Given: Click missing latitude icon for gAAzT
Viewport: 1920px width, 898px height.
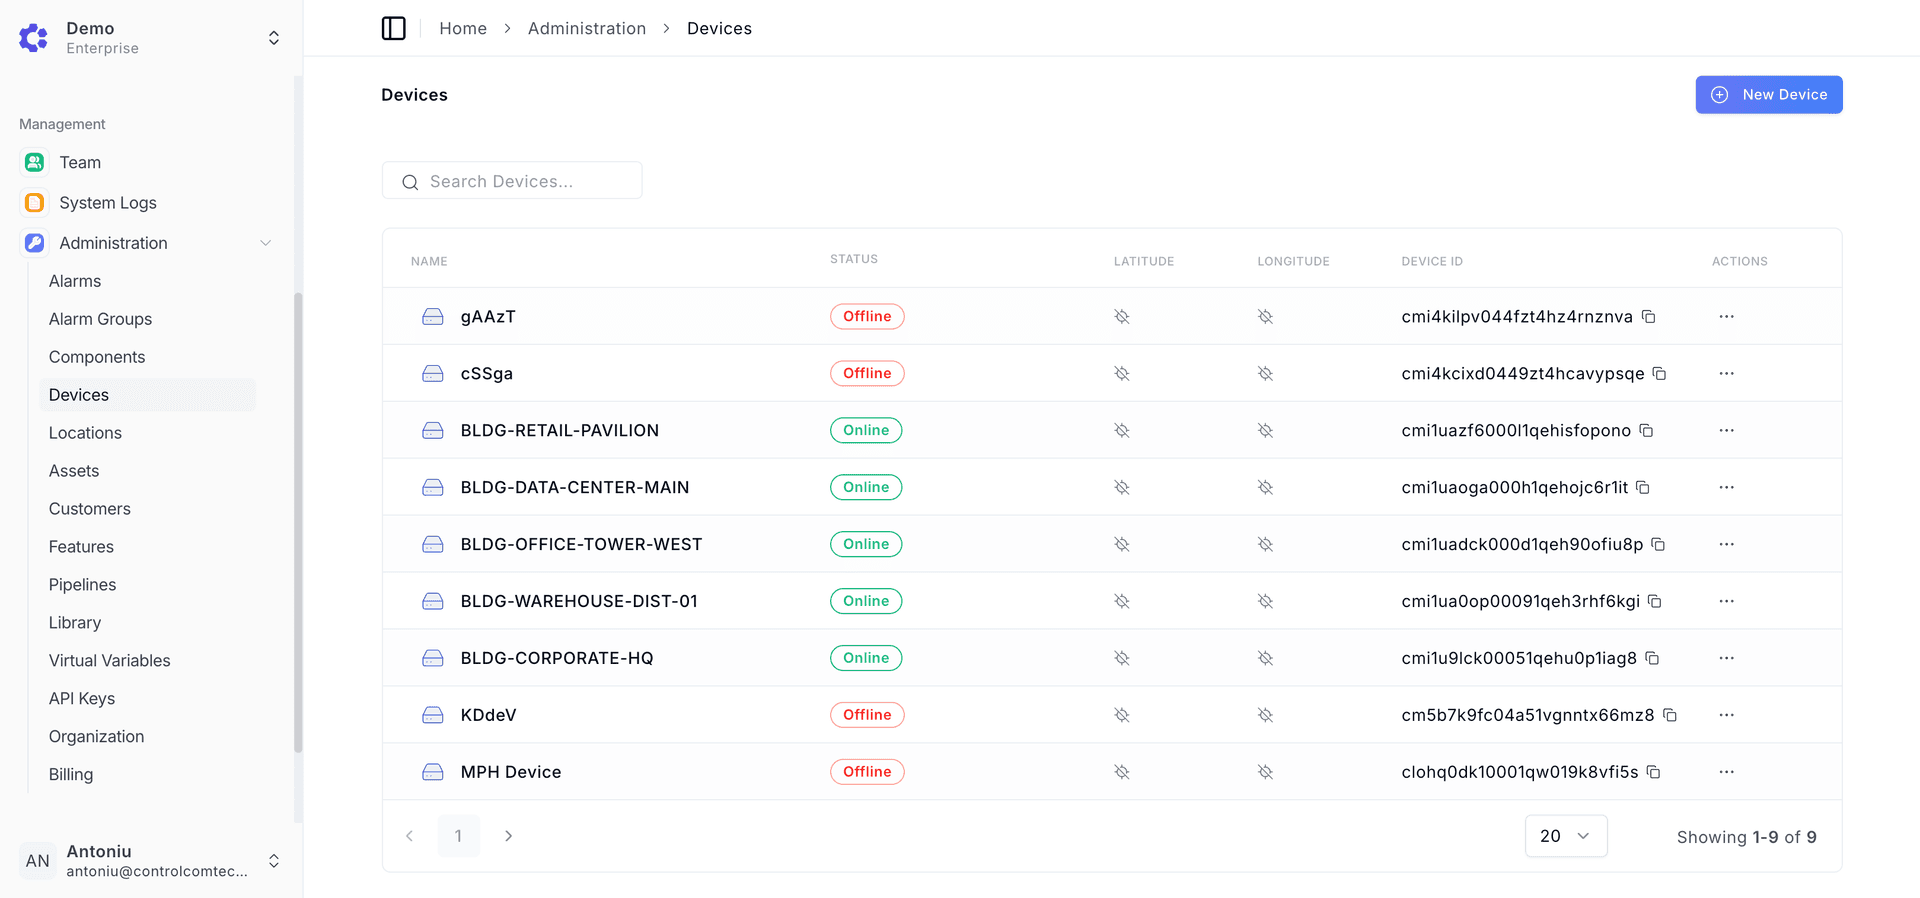Looking at the screenshot, I should click(x=1122, y=317).
